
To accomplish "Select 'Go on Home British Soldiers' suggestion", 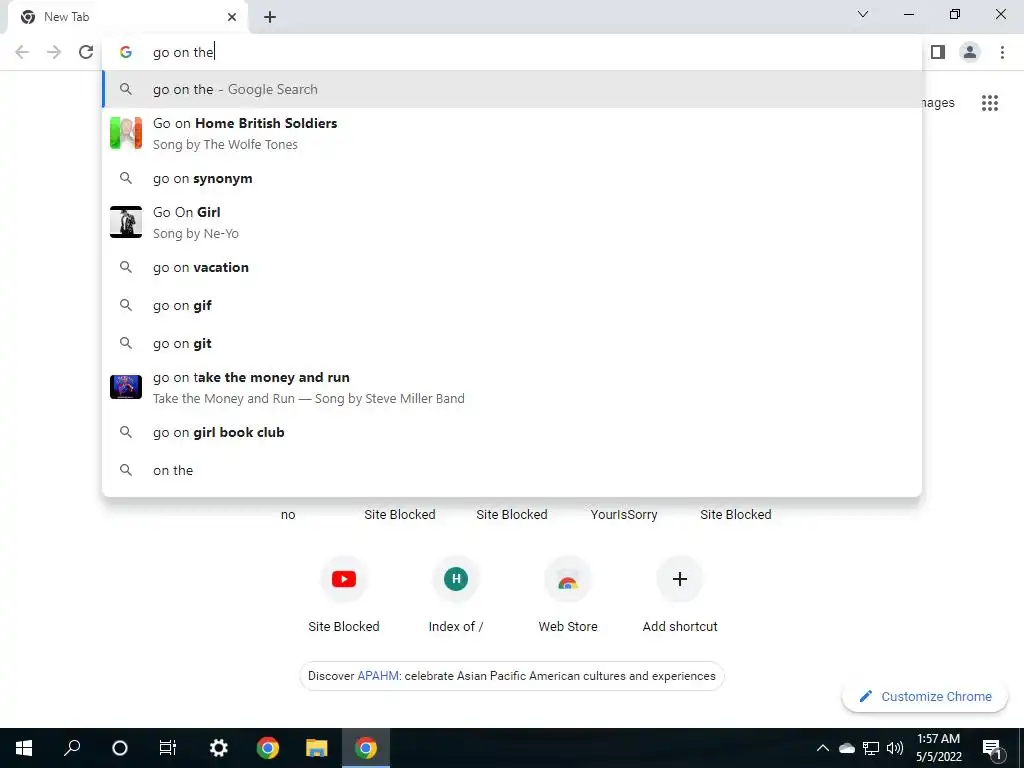I will tap(512, 133).
